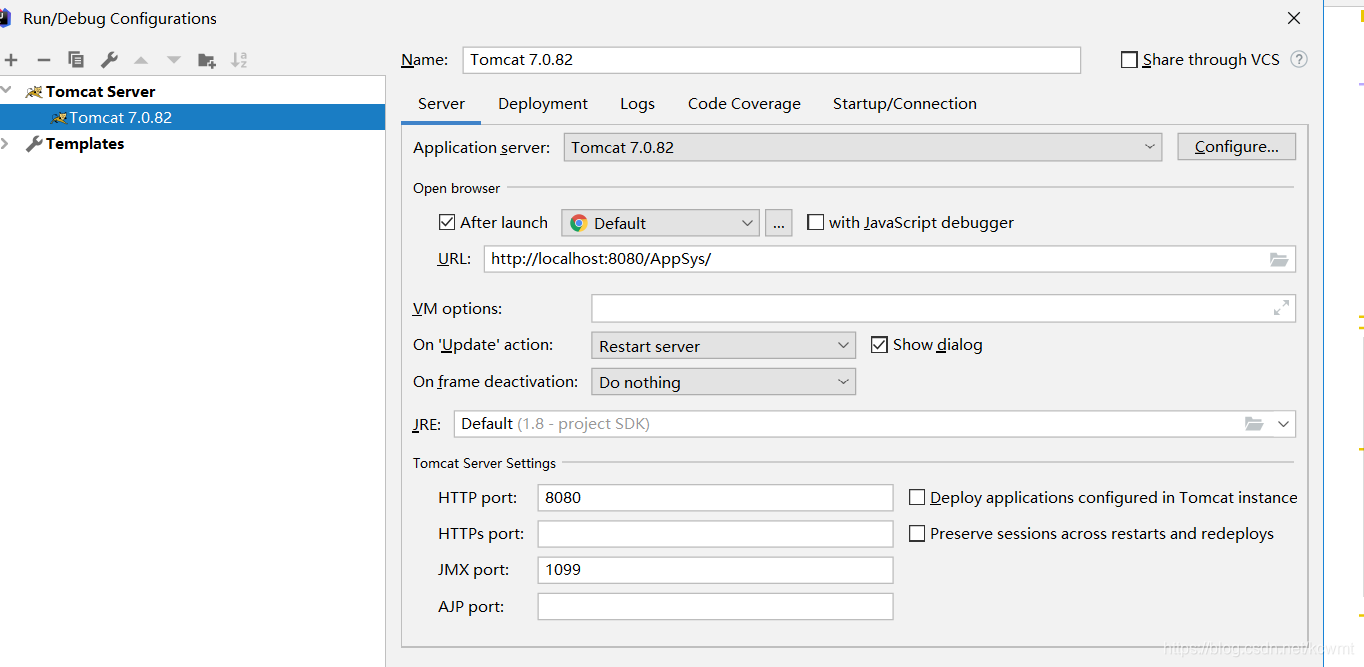Switch to the Deployment tab
Image resolution: width=1364 pixels, height=667 pixels.
(x=543, y=104)
